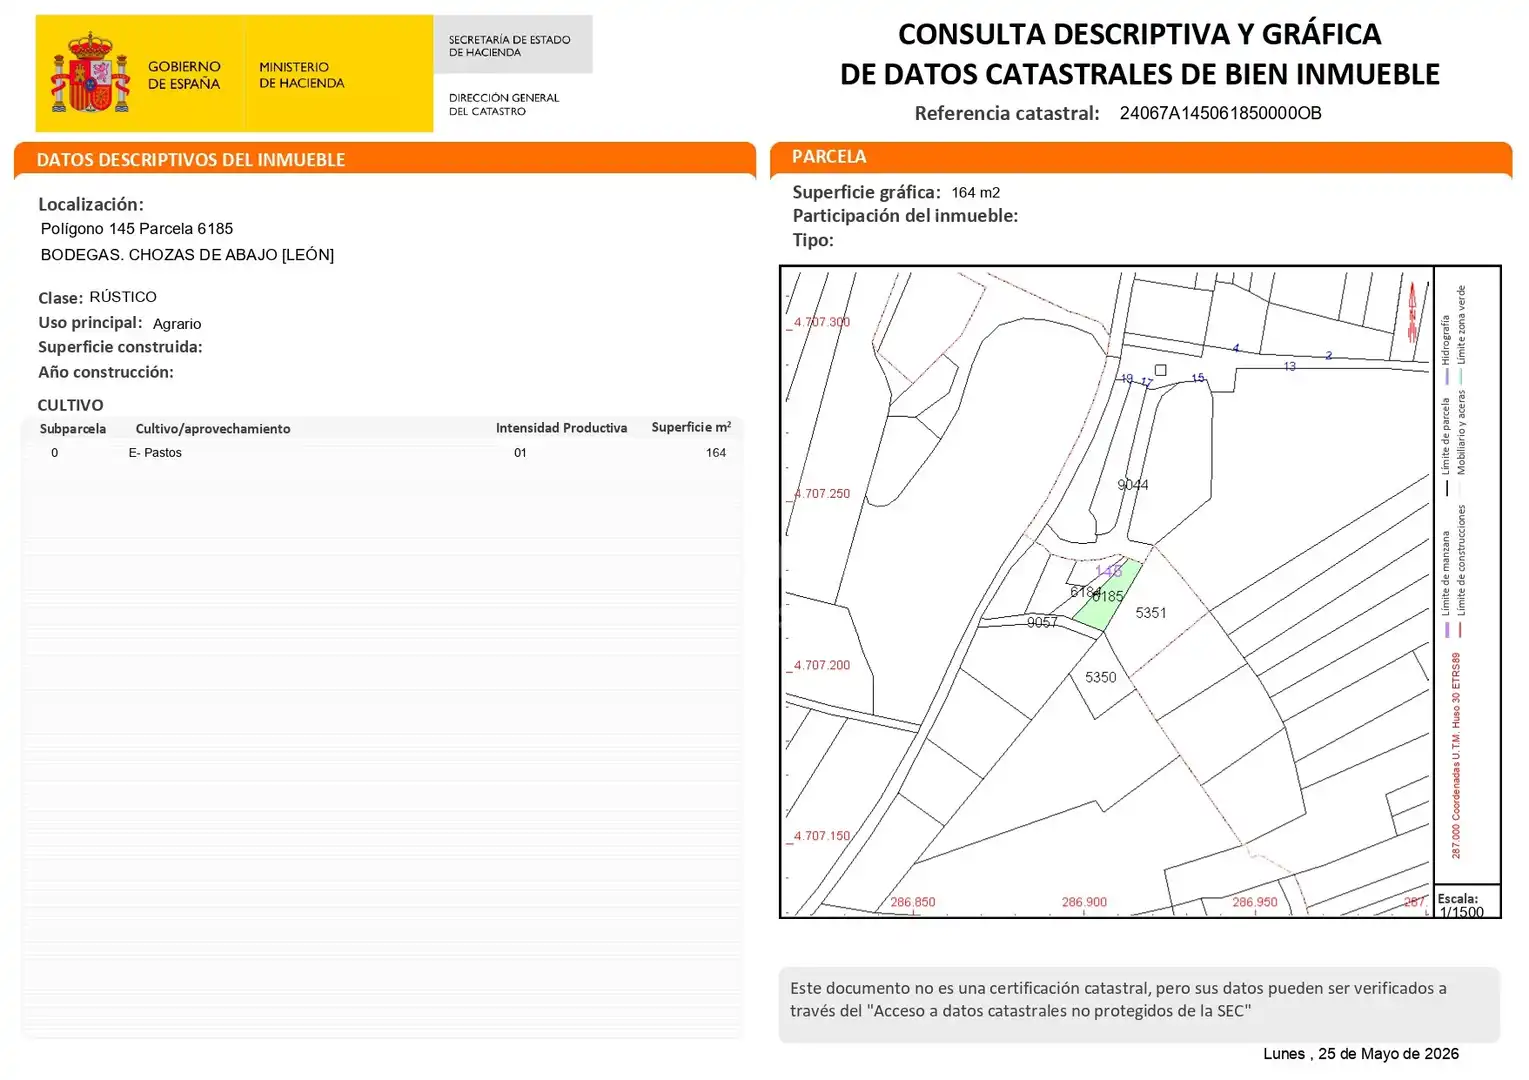This screenshot has width=1529, height=1080.
Task: Click the 'E- Pastos' crop cell
Action: (x=155, y=453)
